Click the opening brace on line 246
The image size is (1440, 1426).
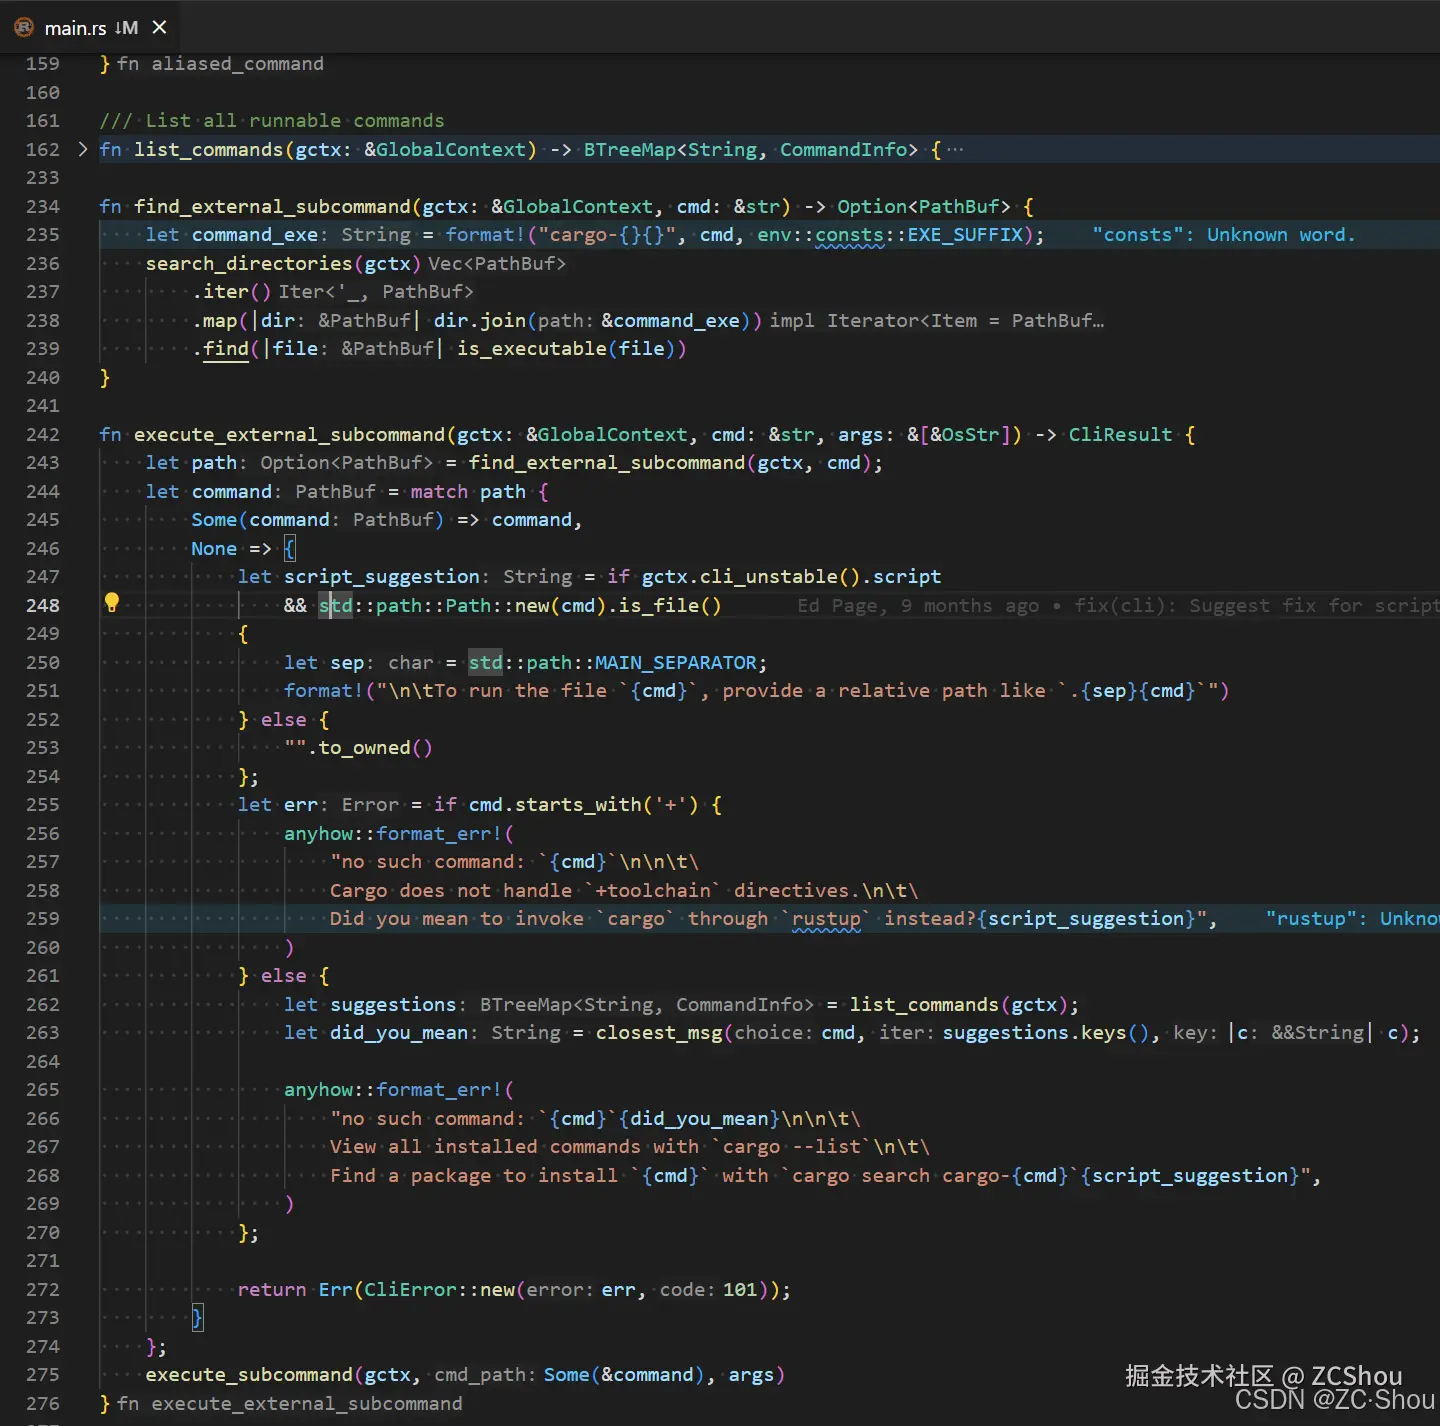click(290, 548)
